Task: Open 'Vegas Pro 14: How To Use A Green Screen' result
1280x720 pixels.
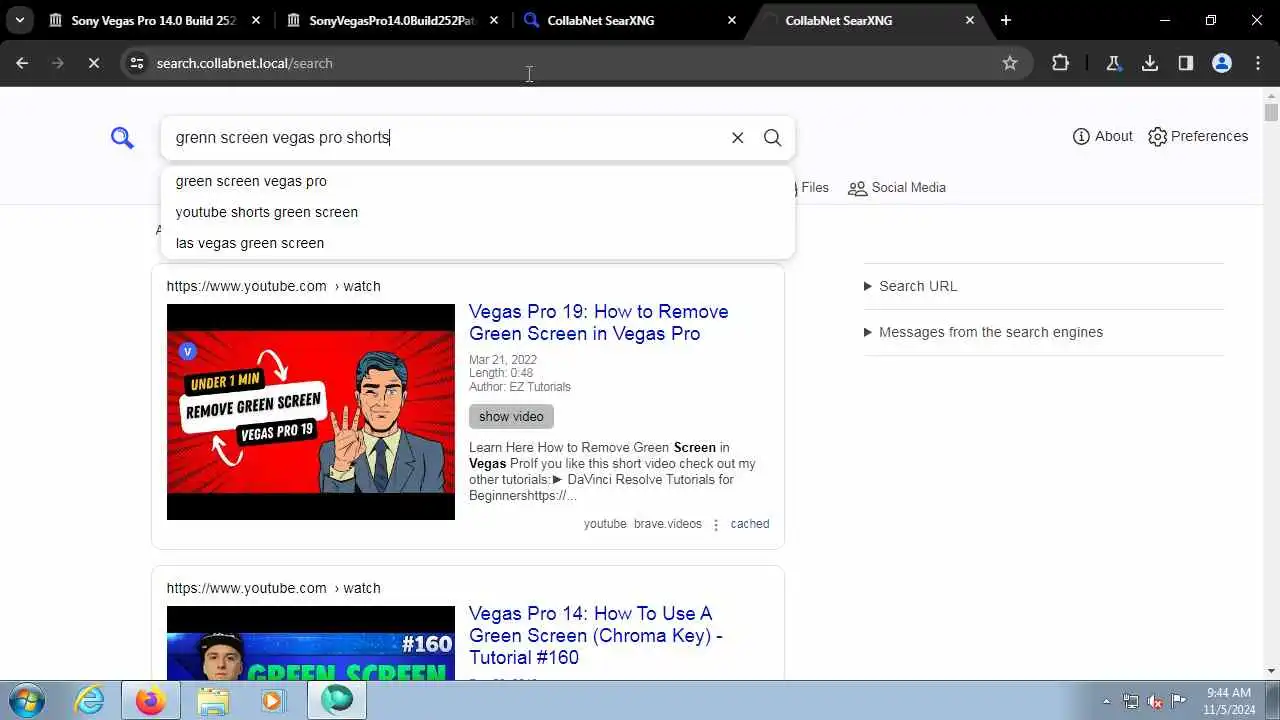Action: point(596,636)
